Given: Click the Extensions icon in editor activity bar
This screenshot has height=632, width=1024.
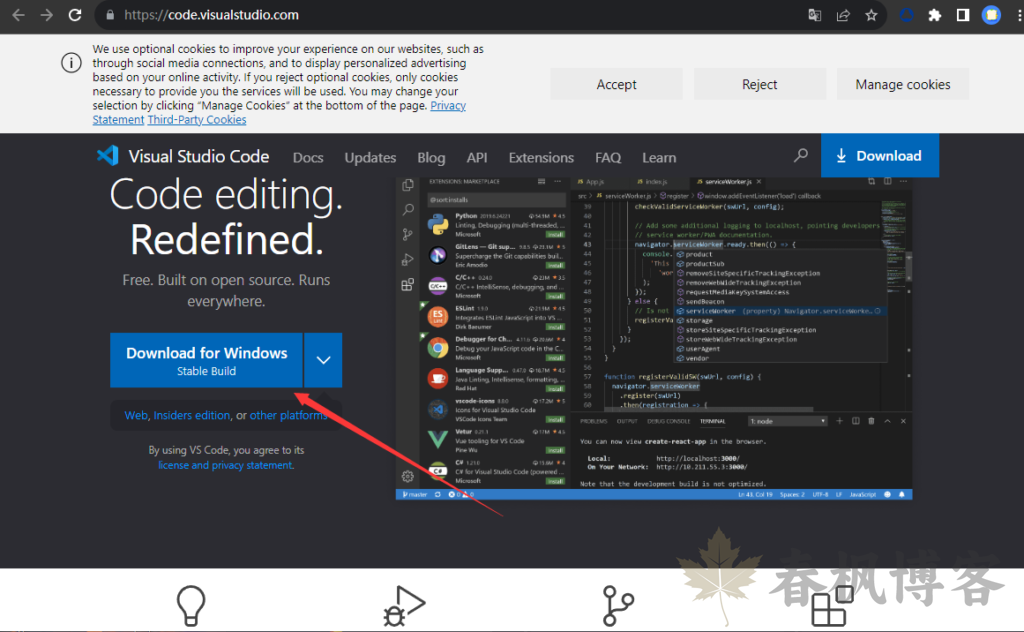Looking at the screenshot, I should (408, 285).
